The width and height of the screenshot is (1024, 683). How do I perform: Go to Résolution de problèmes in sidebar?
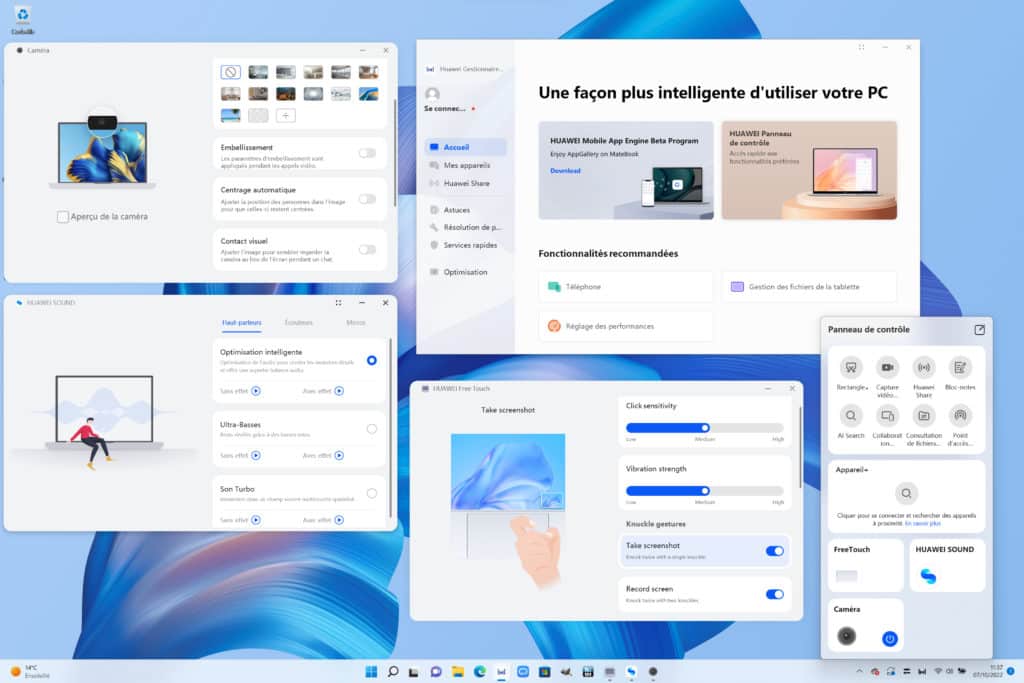coord(466,227)
